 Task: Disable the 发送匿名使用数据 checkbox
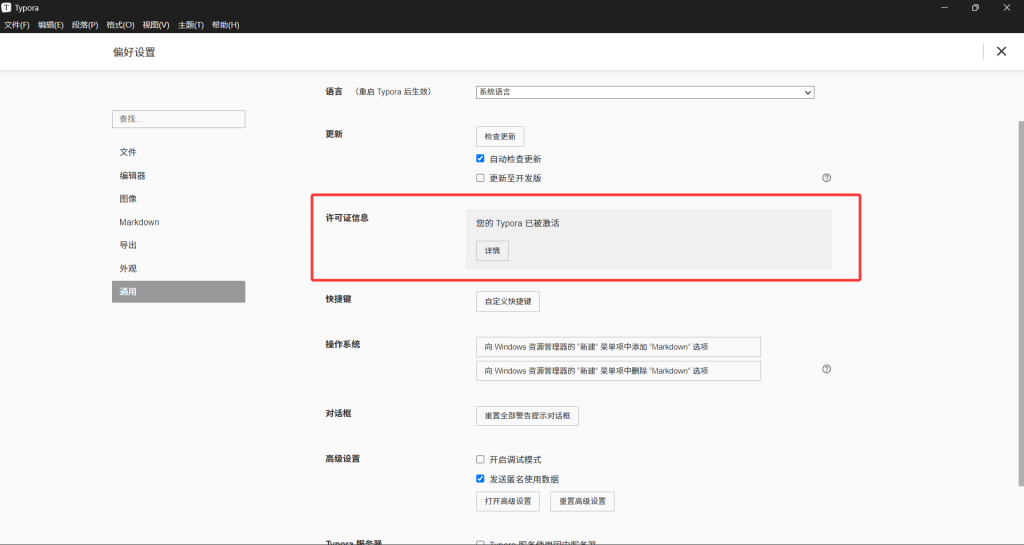coord(480,478)
